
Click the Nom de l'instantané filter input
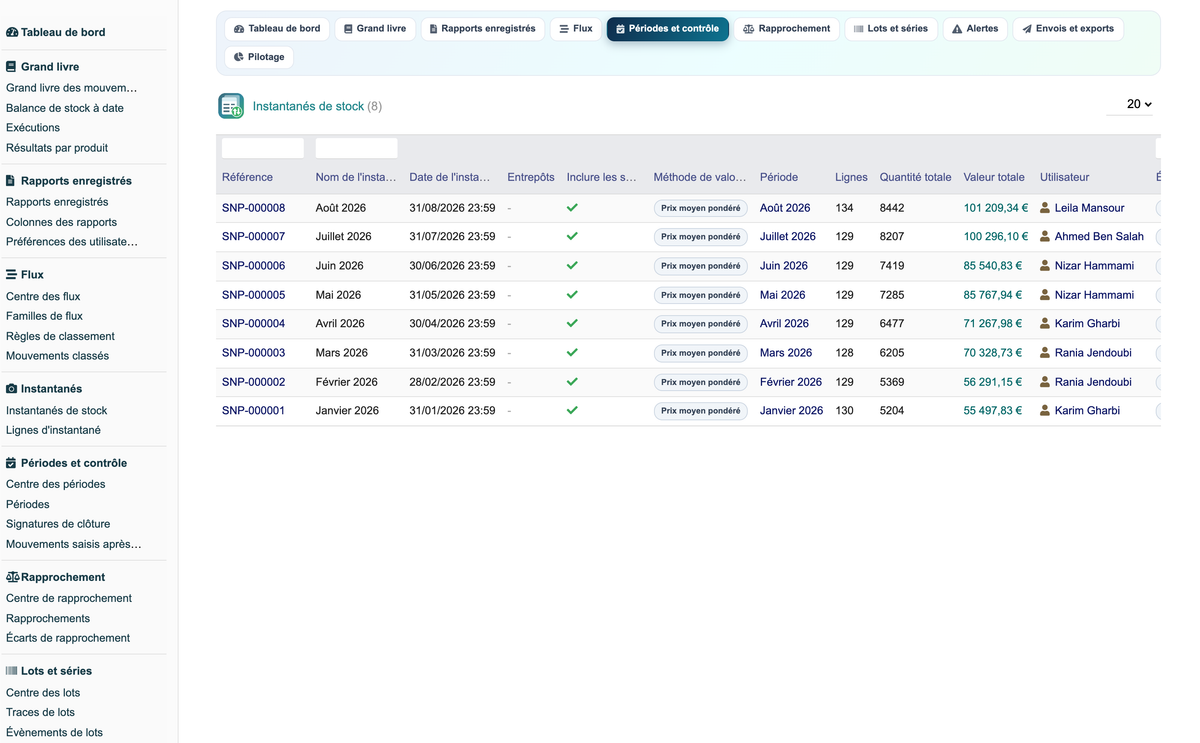[x=357, y=148]
